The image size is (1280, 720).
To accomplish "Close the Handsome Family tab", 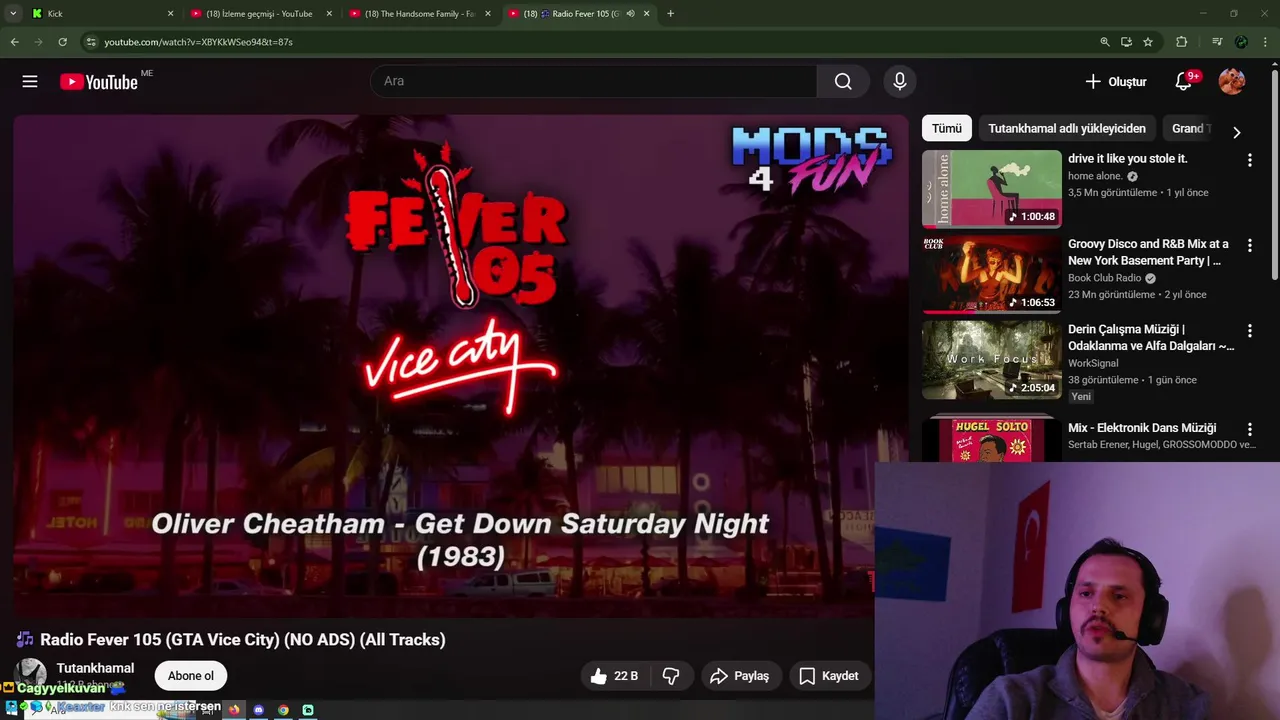I will [x=488, y=14].
